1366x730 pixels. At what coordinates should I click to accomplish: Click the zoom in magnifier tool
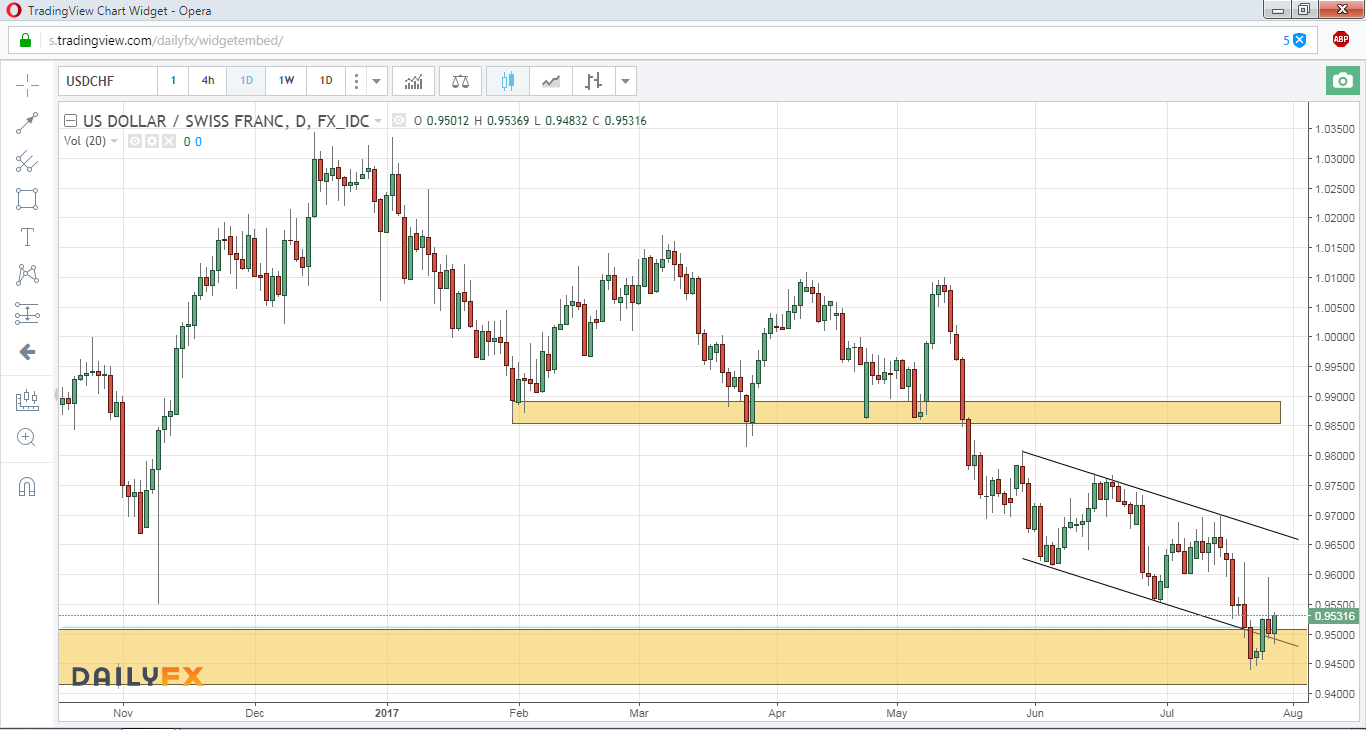click(27, 437)
